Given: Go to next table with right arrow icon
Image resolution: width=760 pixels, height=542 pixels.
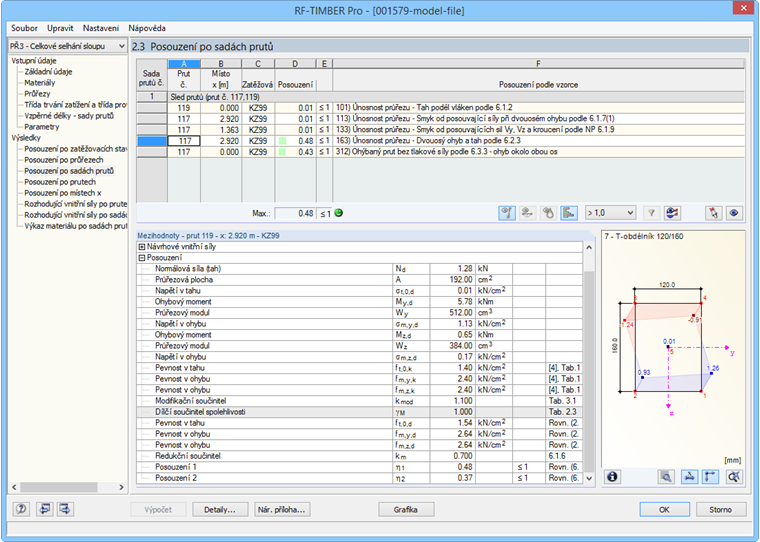Looking at the screenshot, I should (65, 509).
